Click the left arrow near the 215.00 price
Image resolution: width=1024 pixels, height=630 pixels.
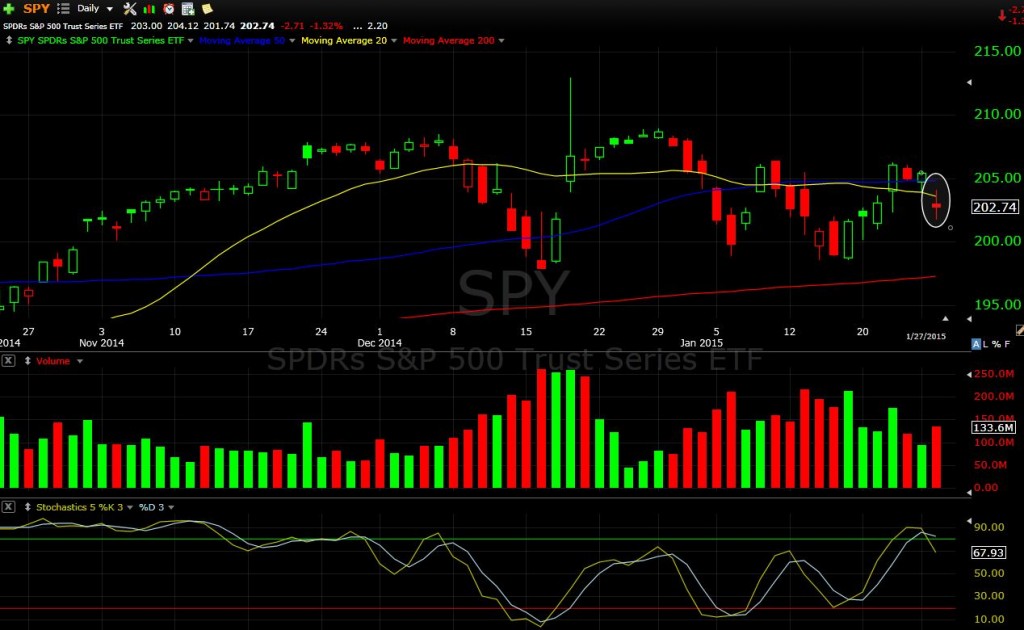pyautogui.click(x=969, y=82)
